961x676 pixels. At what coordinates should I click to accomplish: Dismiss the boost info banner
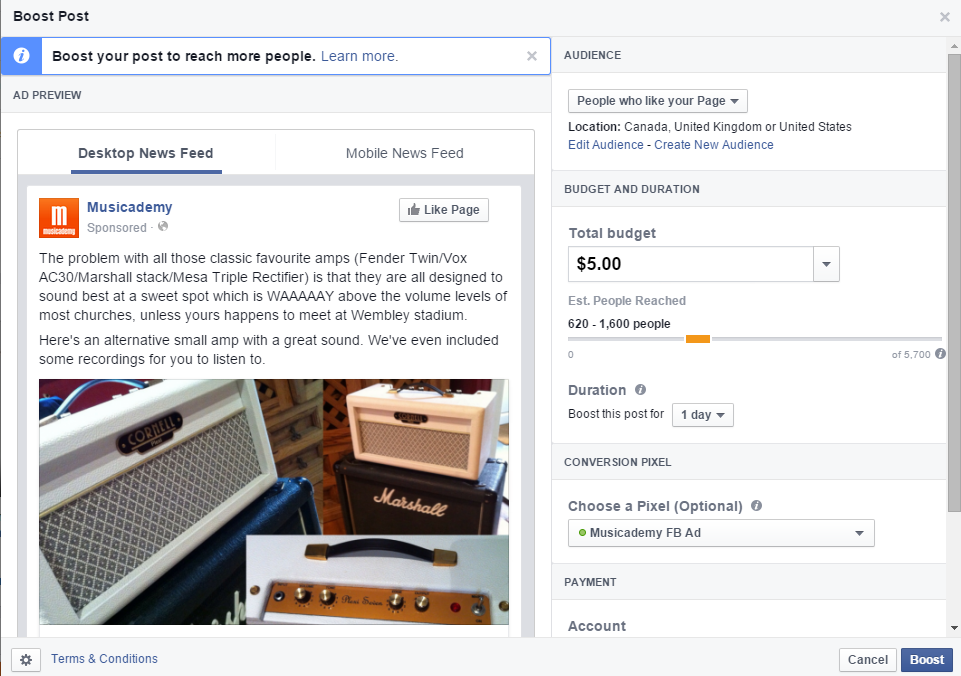point(532,56)
